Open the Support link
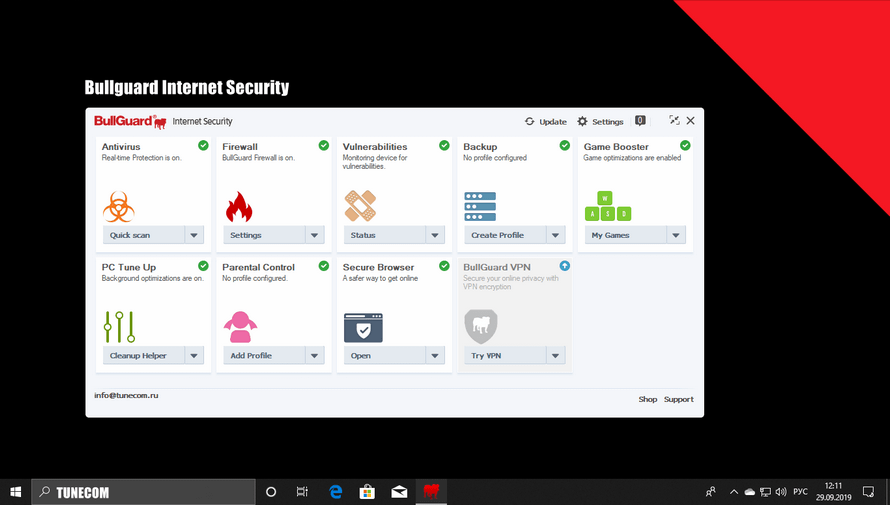 coord(679,399)
